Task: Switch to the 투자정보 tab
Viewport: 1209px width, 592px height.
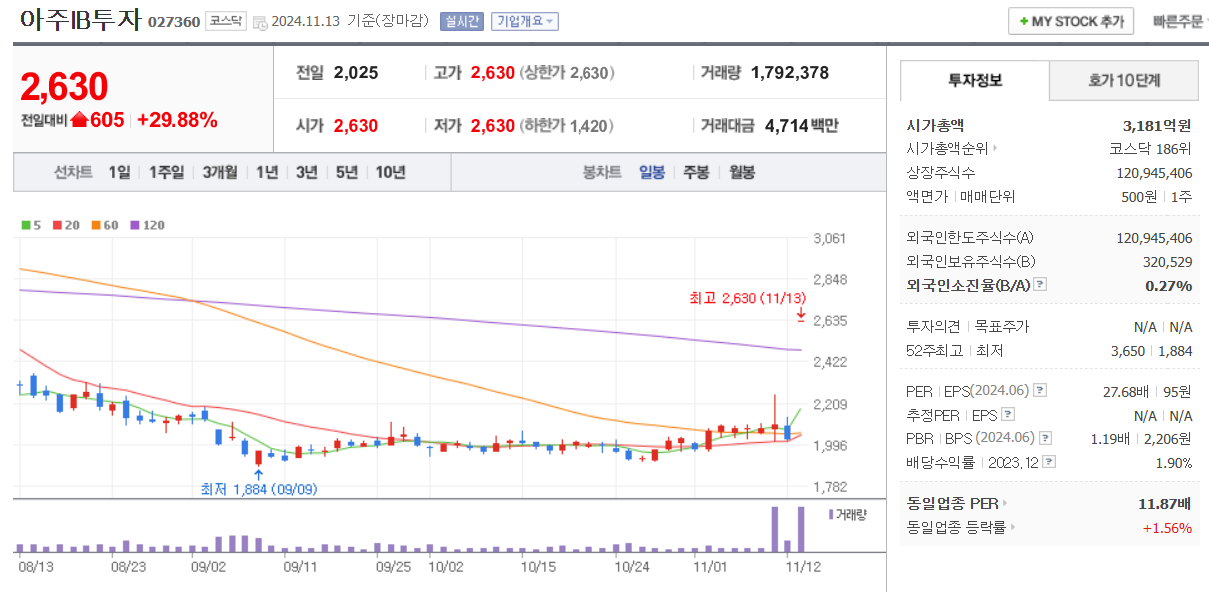Action: [975, 81]
